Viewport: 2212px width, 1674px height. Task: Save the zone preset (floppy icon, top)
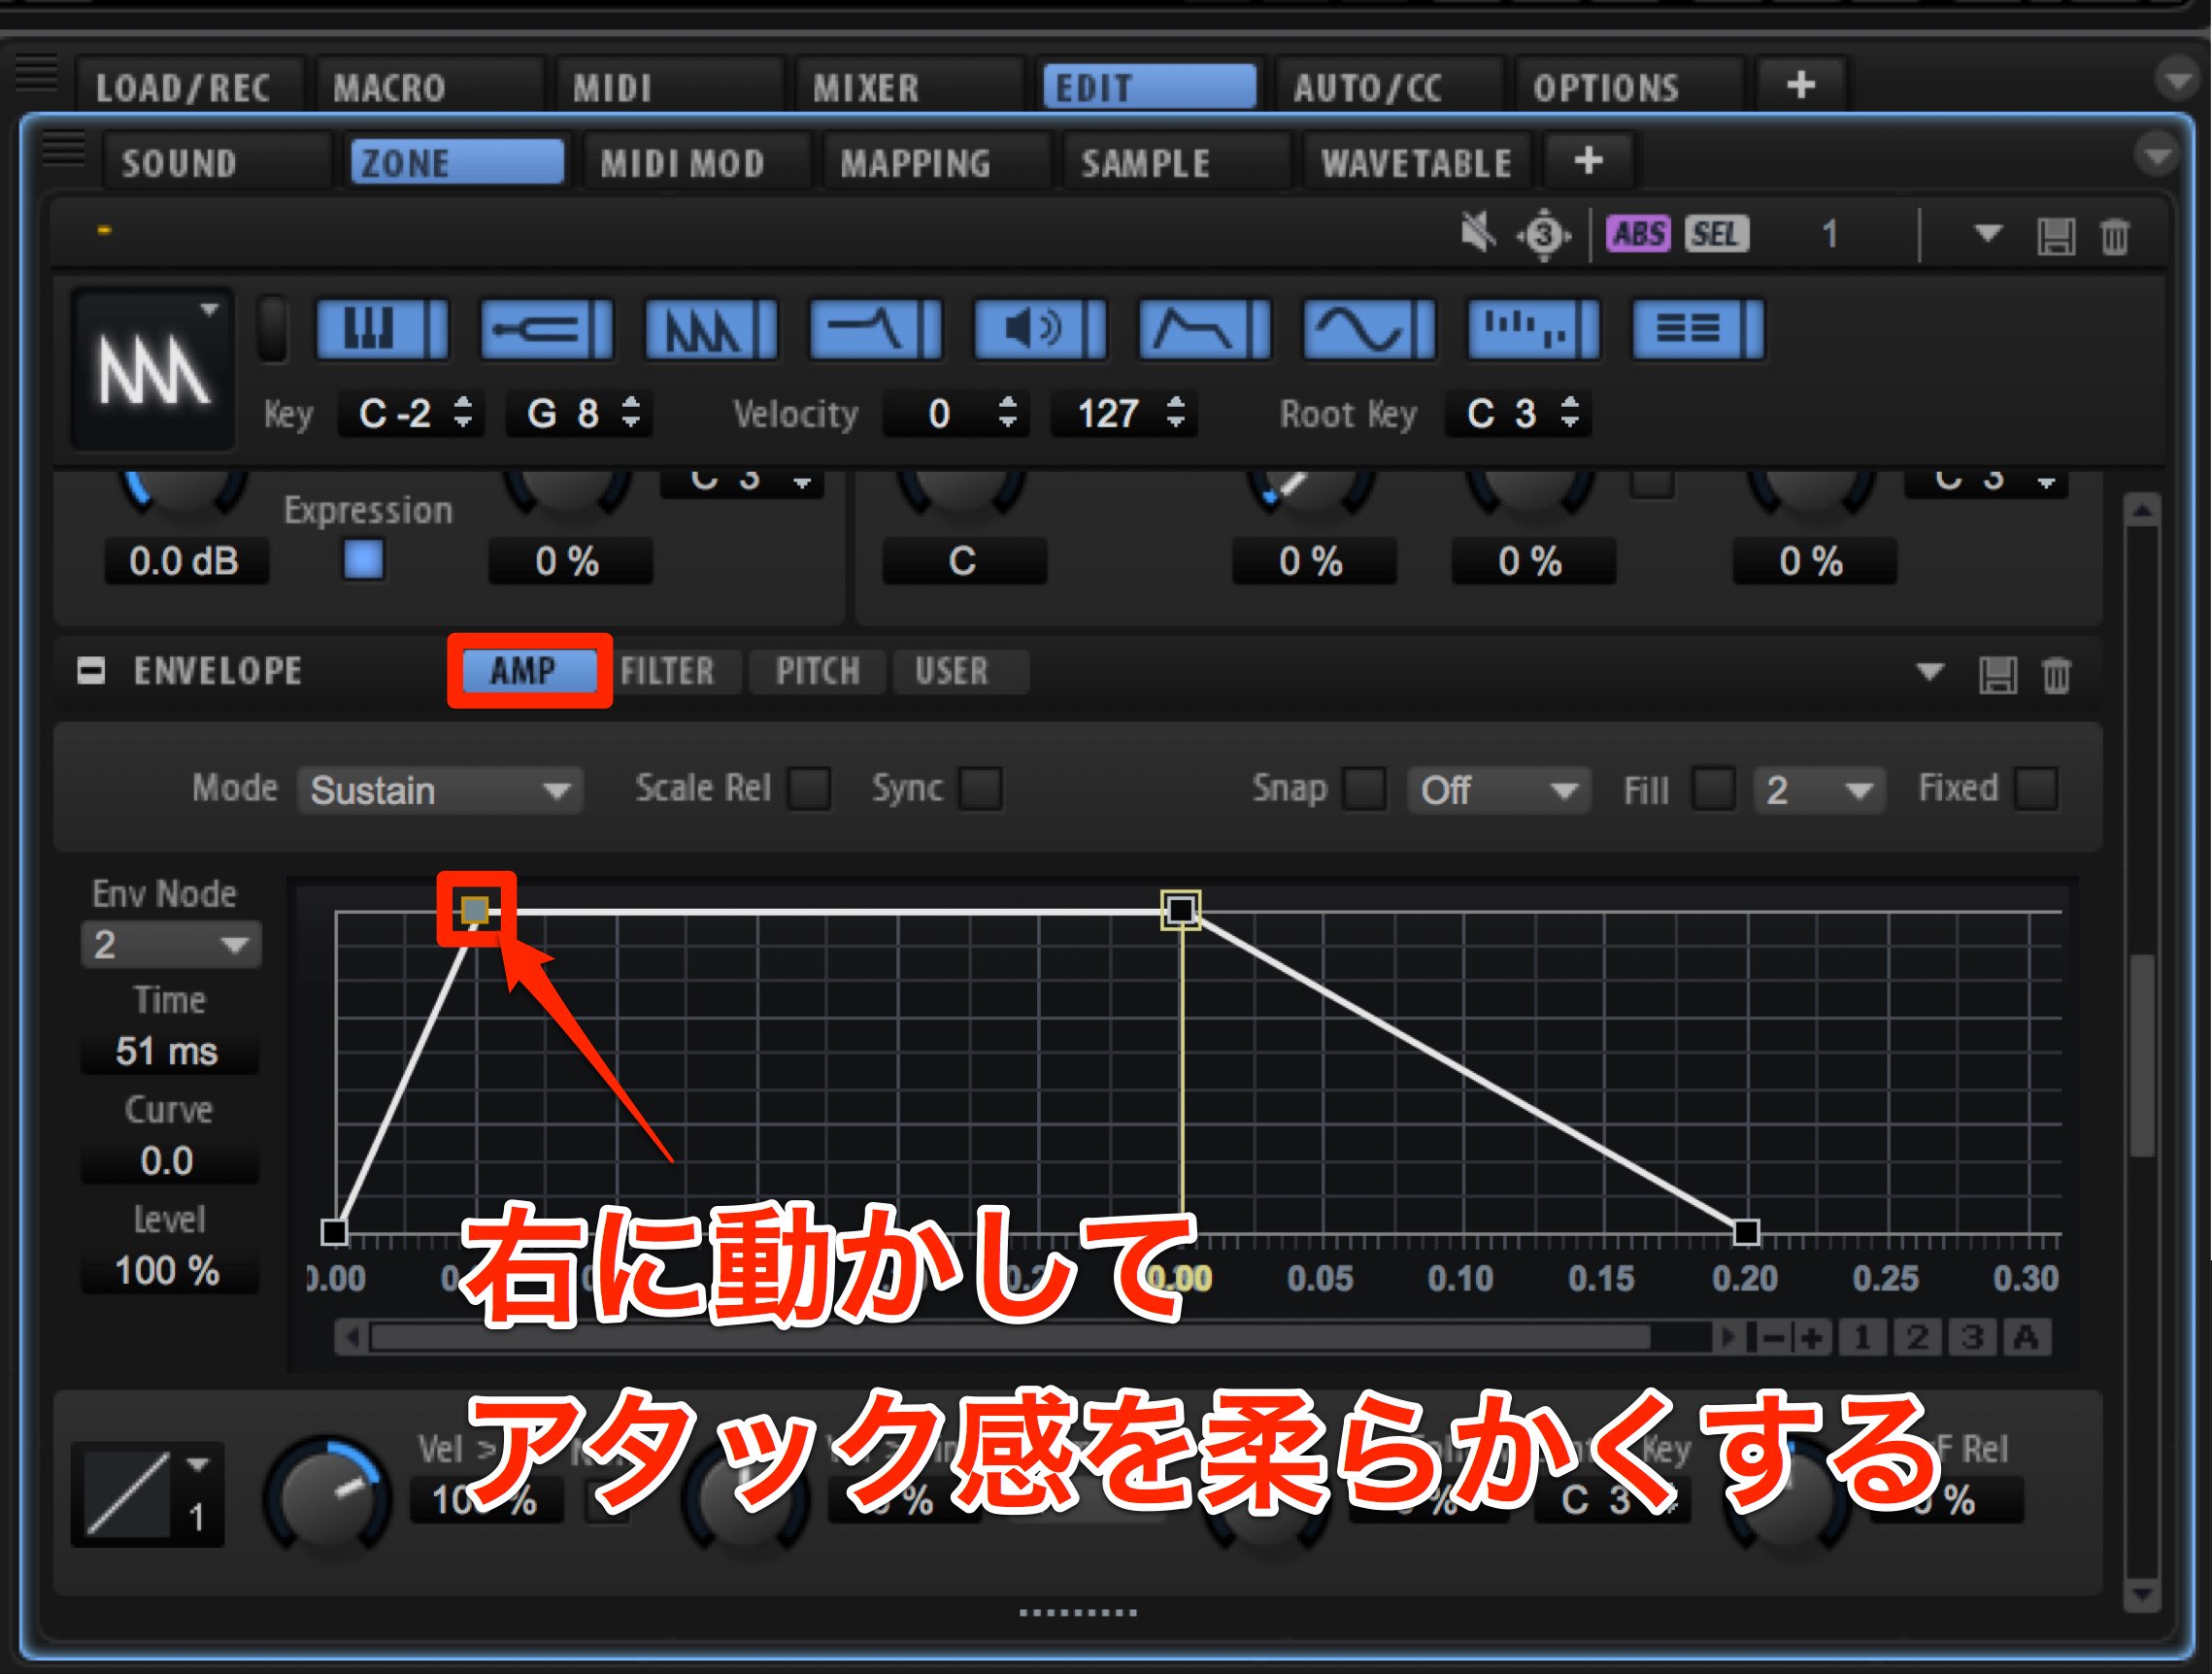[2056, 236]
